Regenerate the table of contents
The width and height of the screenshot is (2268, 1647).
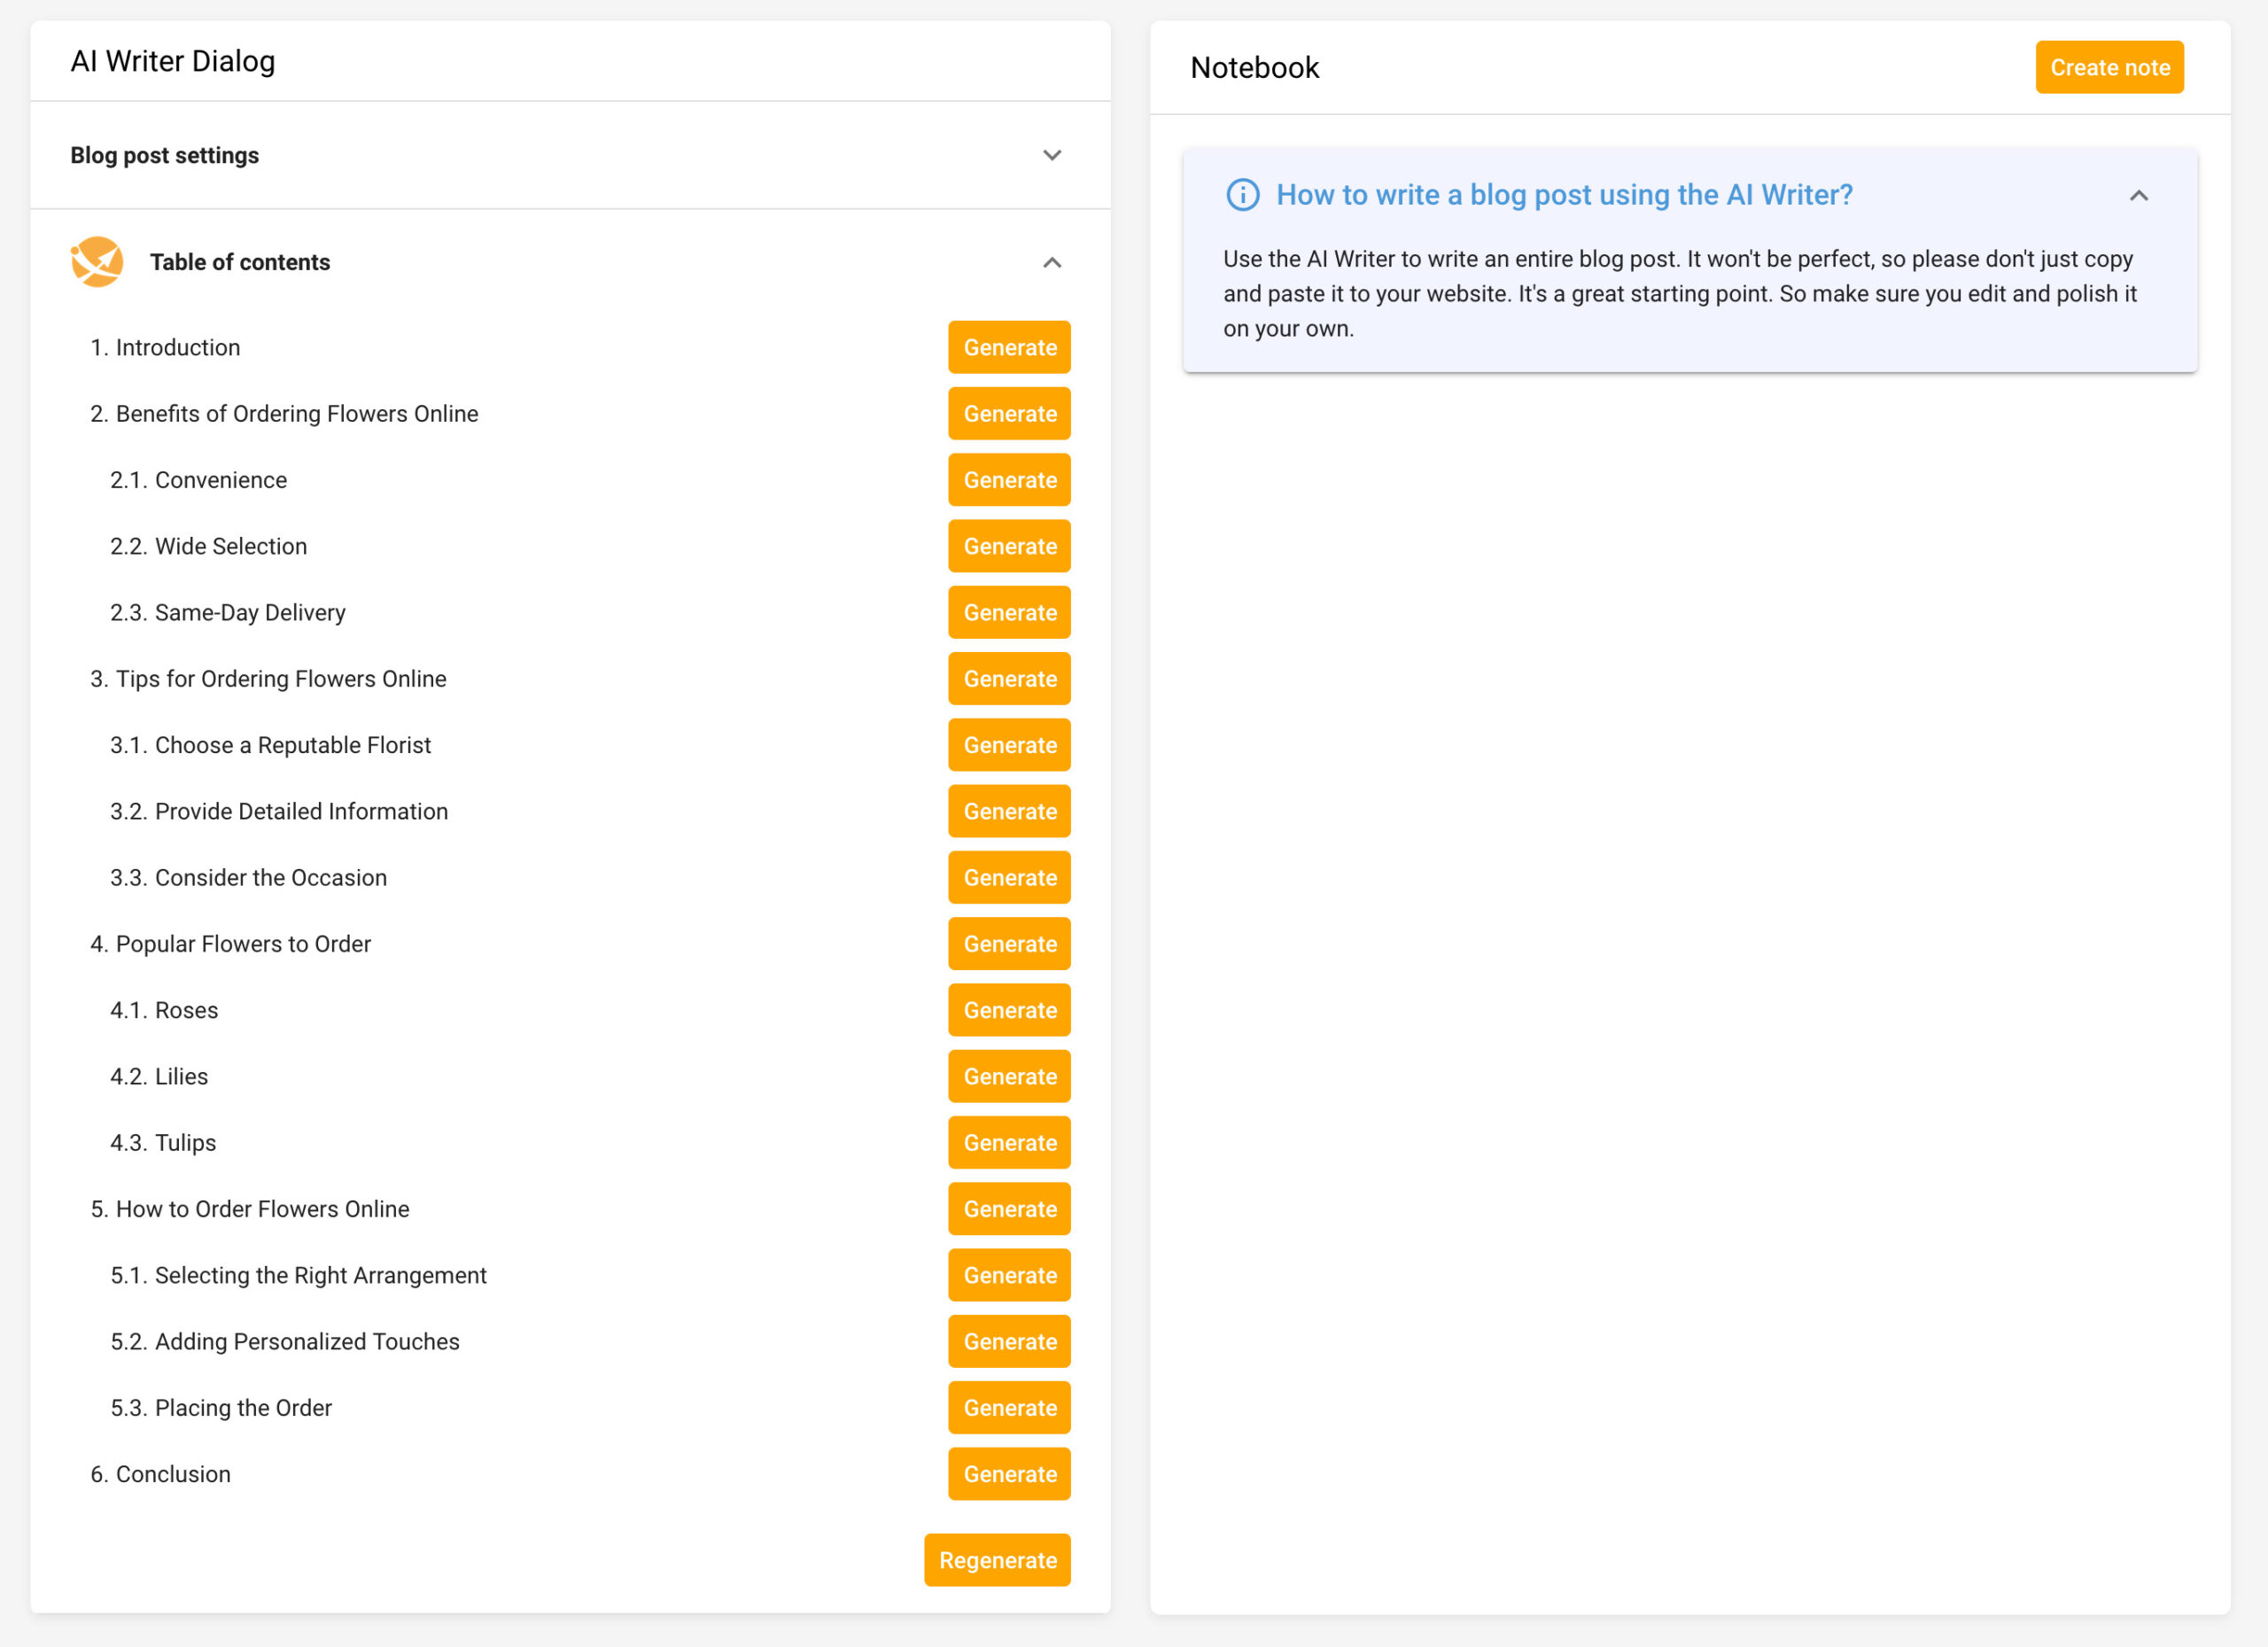pos(996,1560)
